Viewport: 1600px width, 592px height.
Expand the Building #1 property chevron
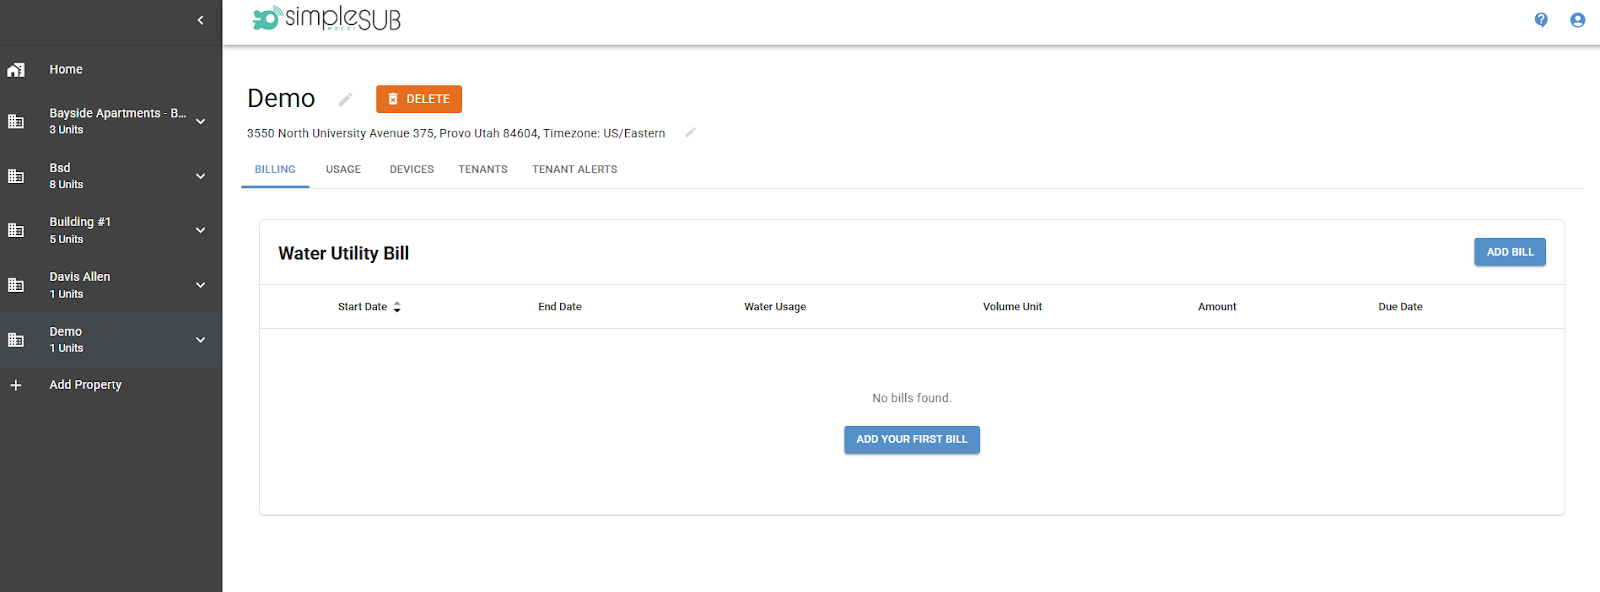point(200,230)
